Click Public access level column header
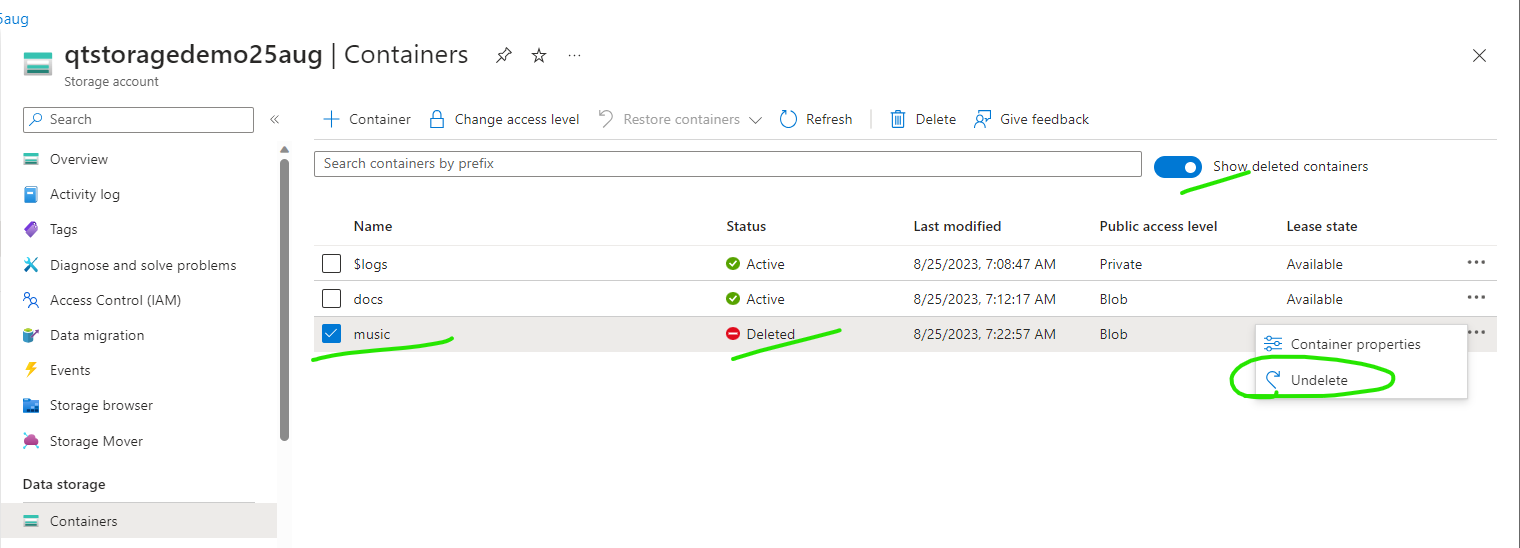1520x548 pixels. click(x=1158, y=226)
